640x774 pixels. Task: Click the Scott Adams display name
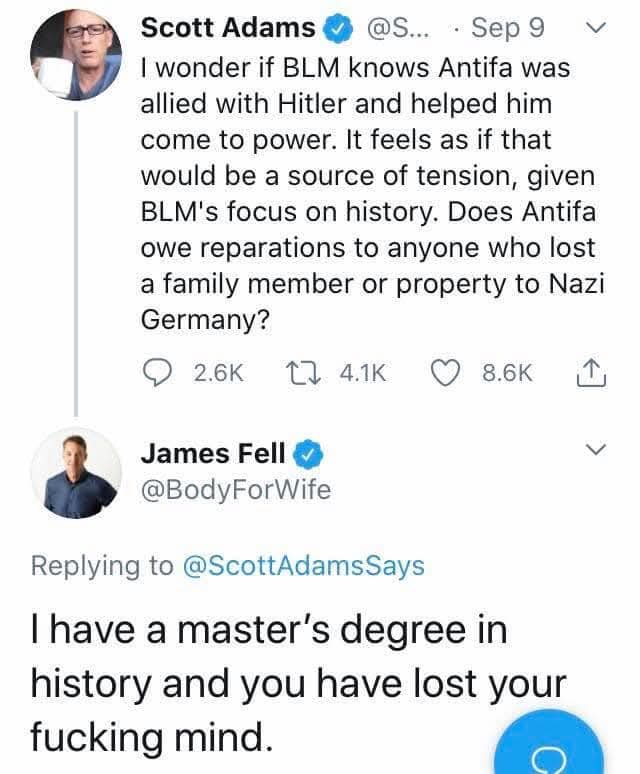click(228, 28)
